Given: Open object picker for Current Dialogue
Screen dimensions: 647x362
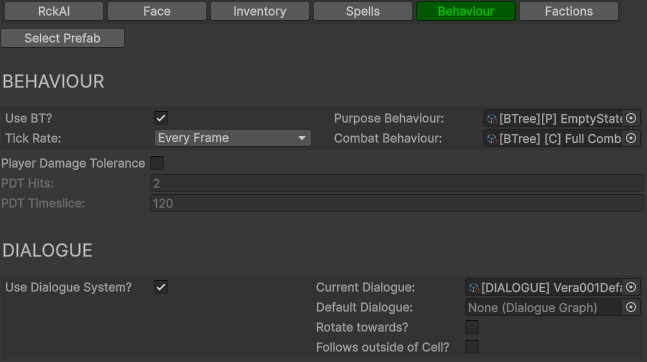Looking at the screenshot, I should 631,287.
